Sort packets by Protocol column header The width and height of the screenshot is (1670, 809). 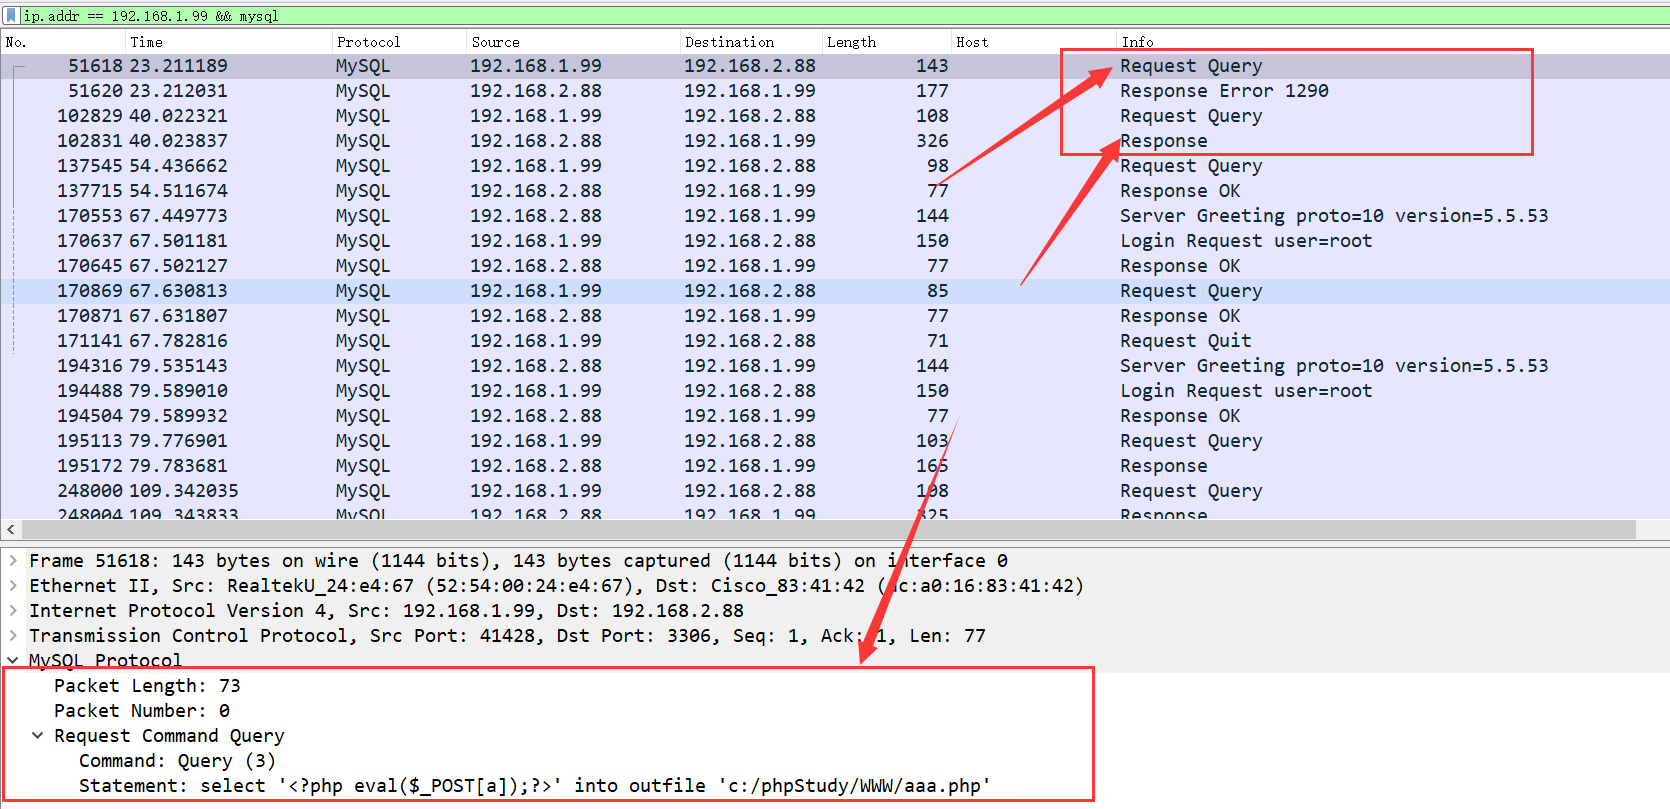click(399, 42)
